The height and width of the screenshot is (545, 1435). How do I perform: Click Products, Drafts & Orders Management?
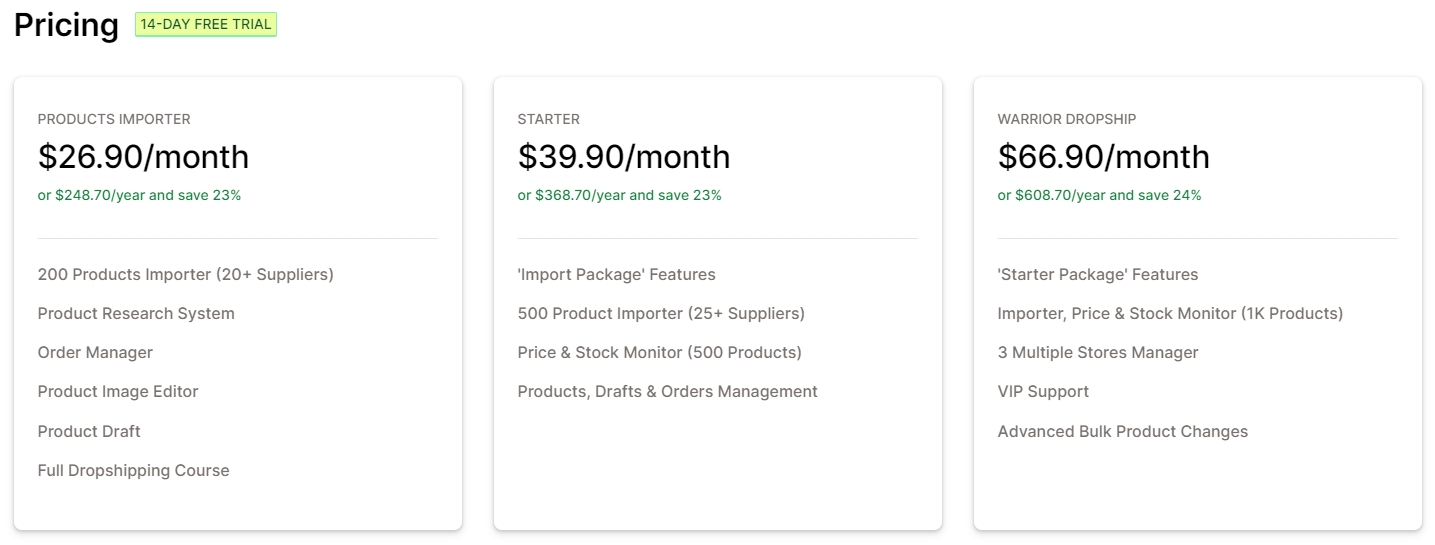667,391
